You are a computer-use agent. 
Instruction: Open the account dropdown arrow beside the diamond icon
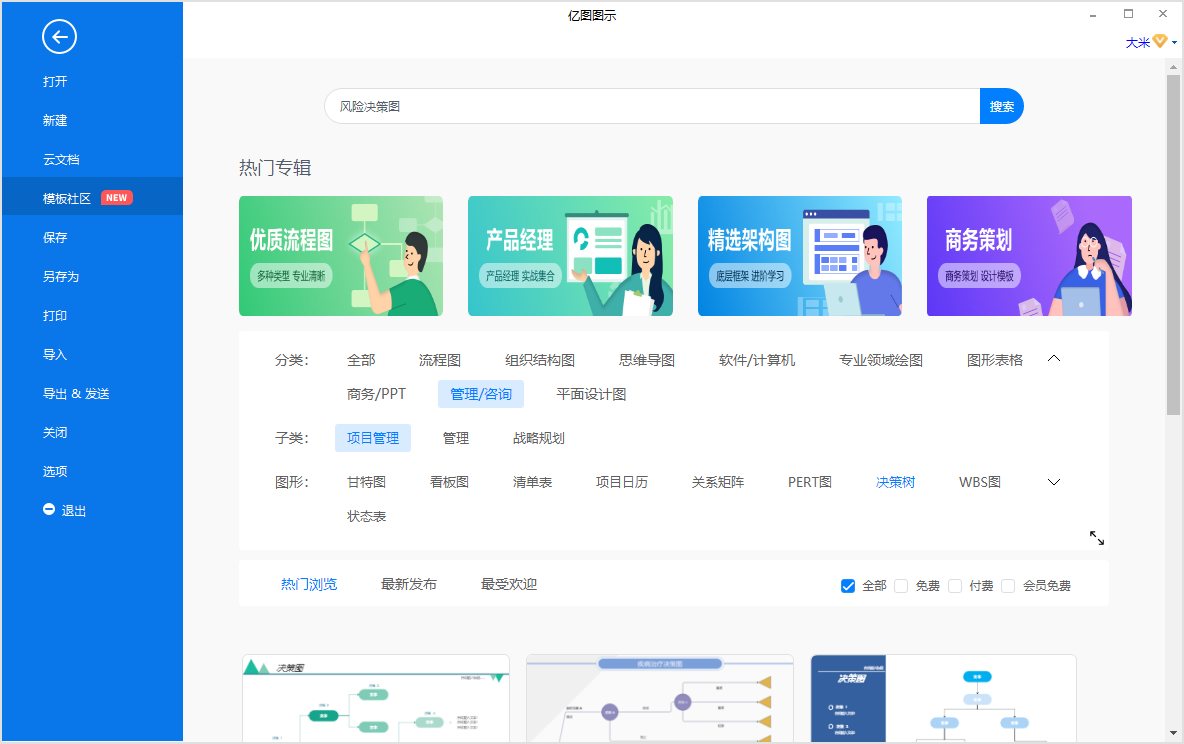coord(1174,42)
